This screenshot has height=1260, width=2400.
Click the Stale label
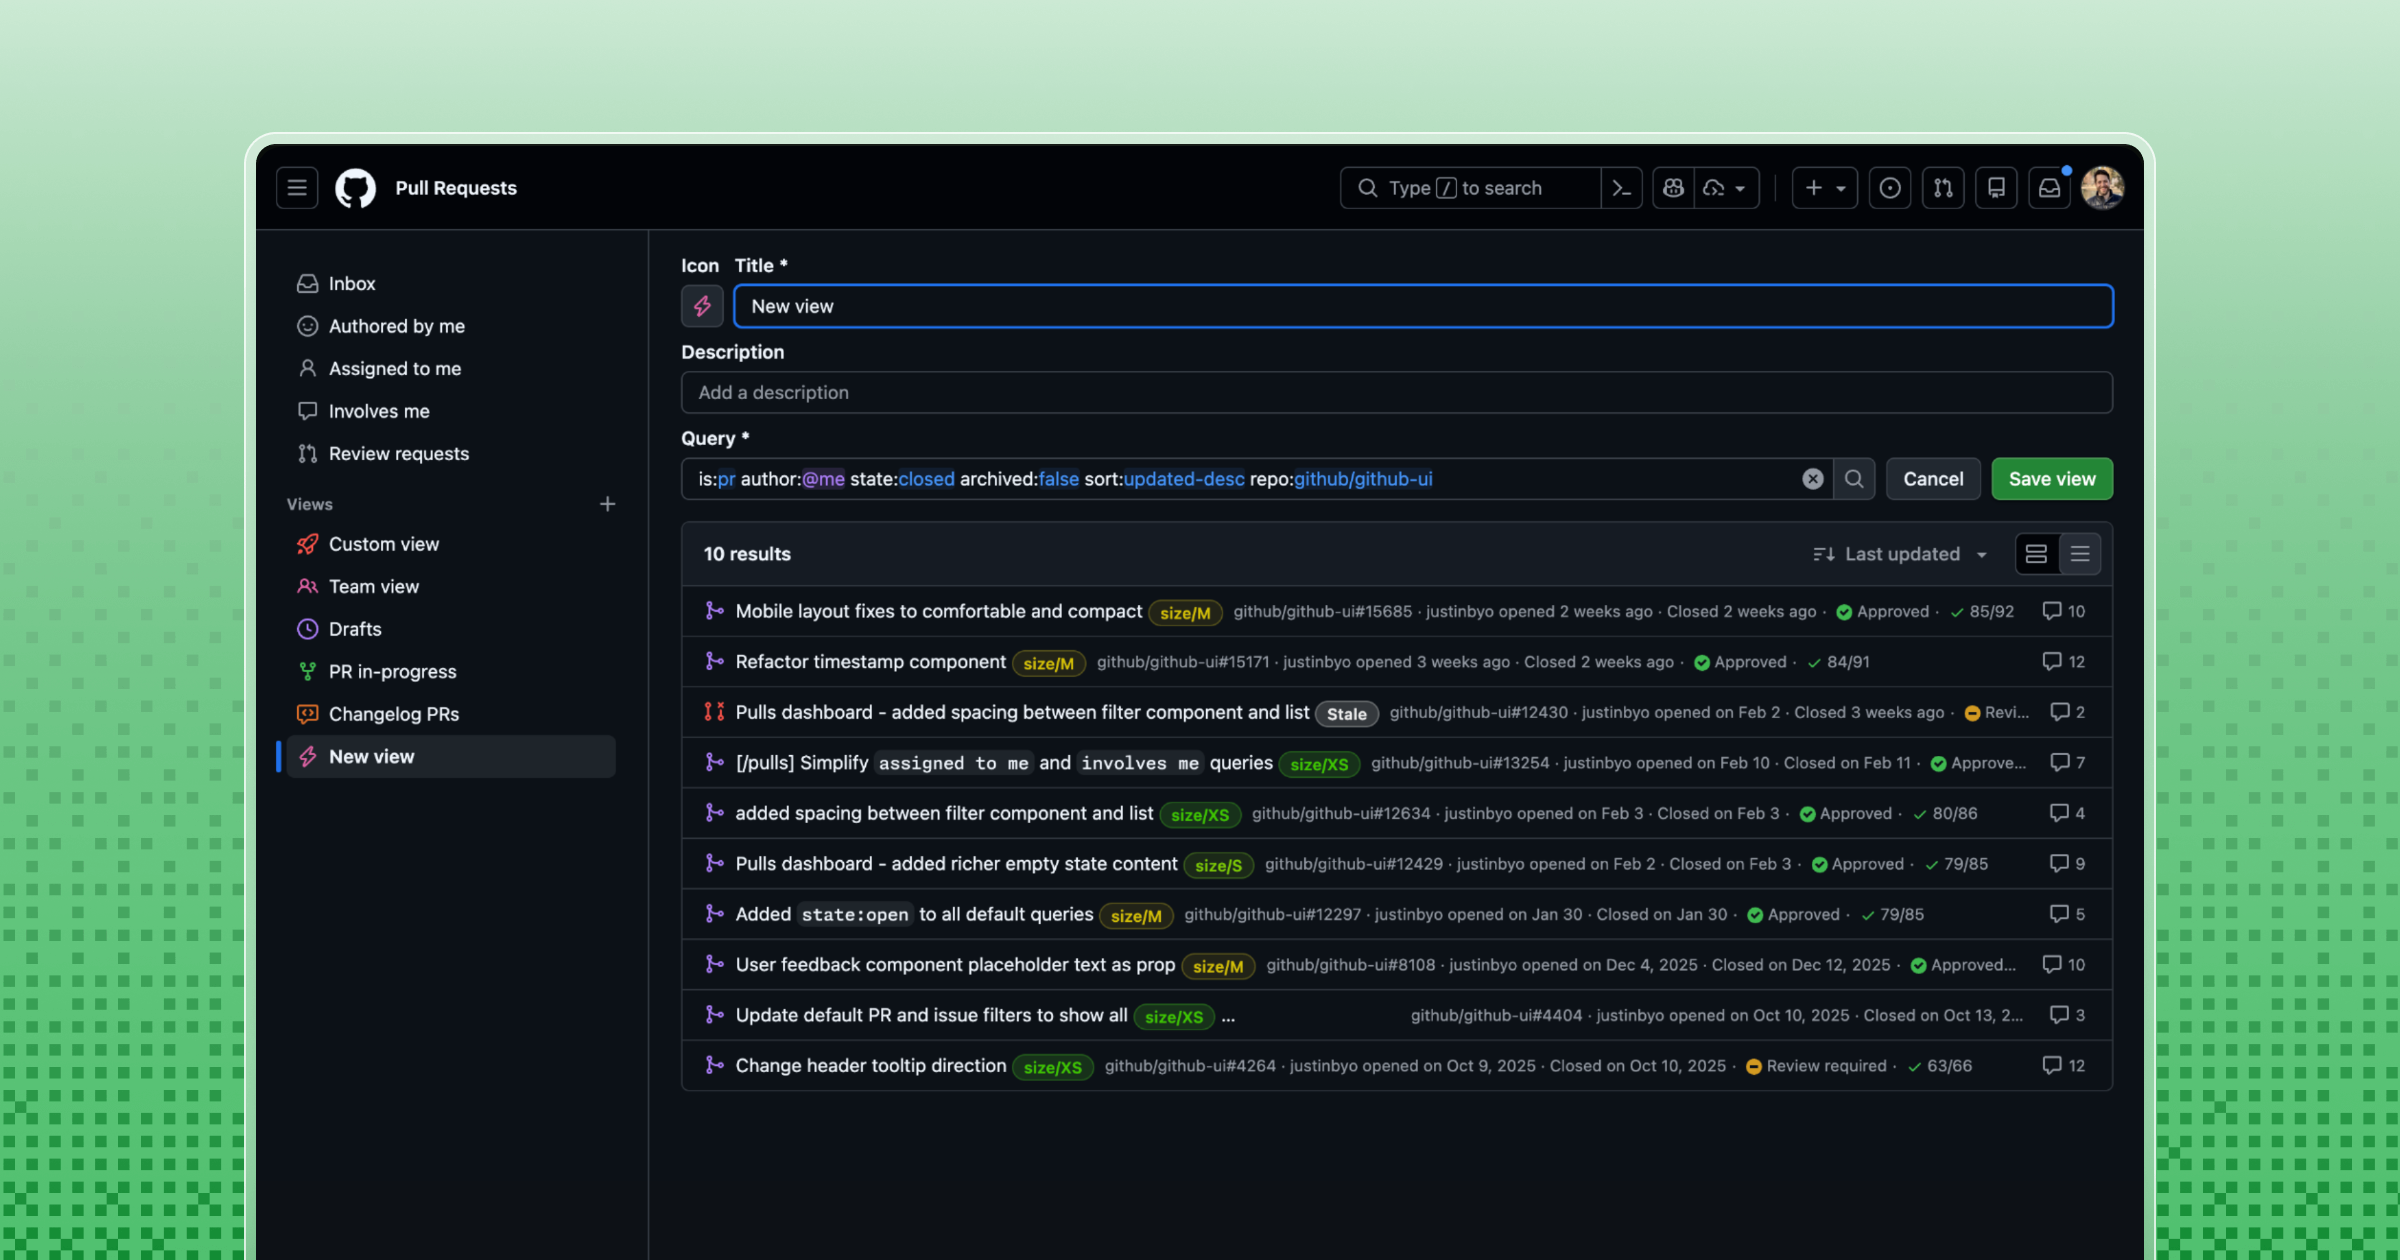(1346, 714)
